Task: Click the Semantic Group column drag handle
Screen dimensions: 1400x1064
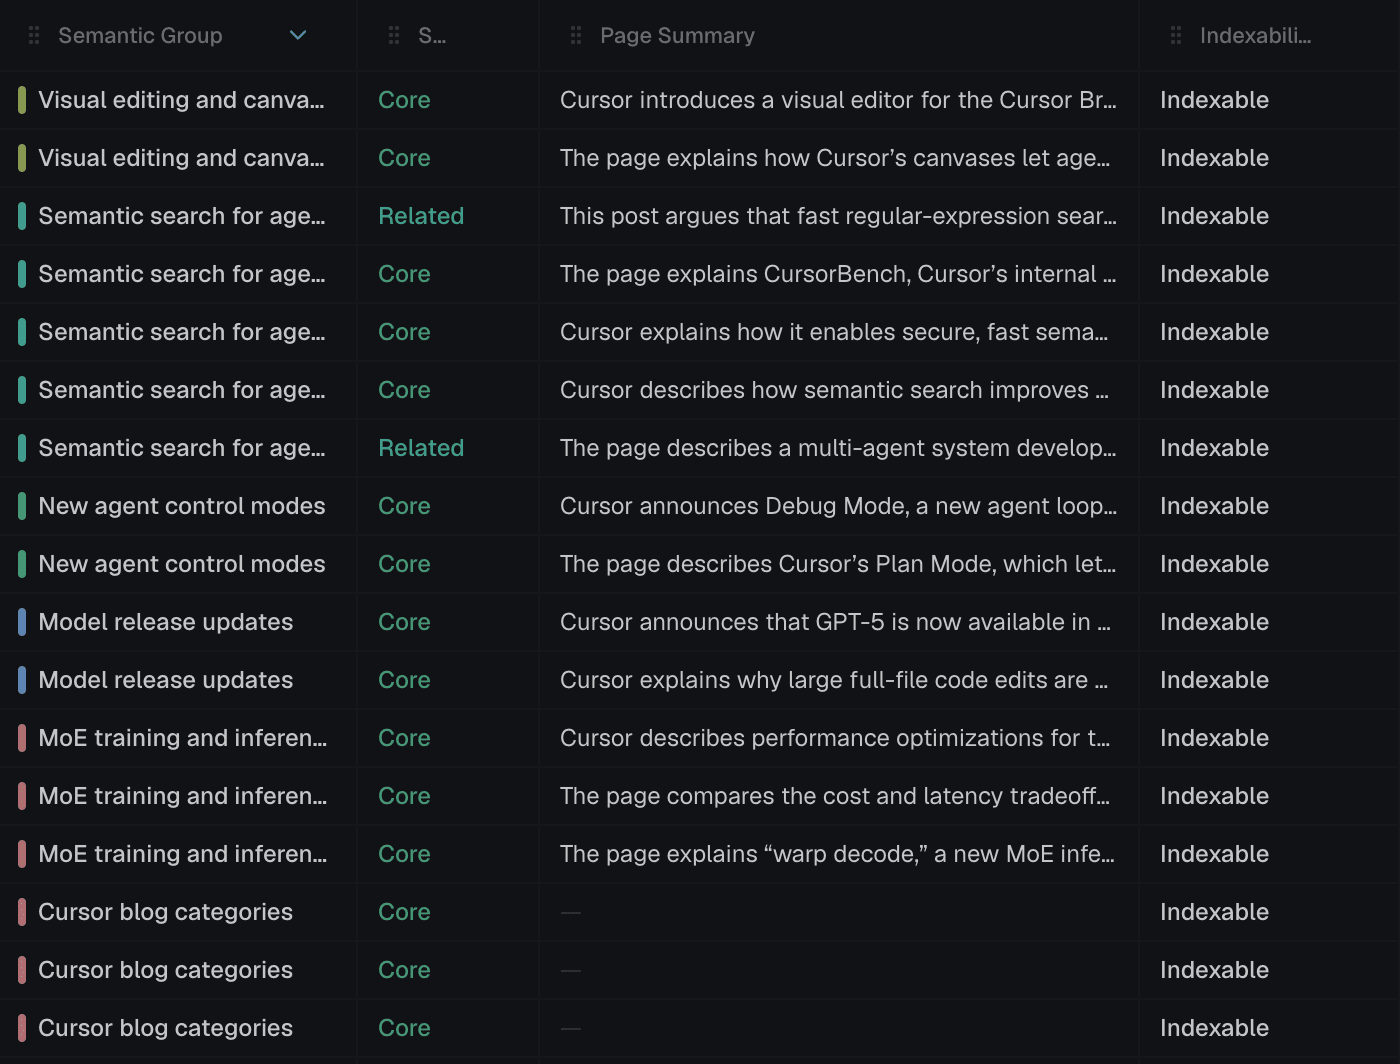Action: point(34,36)
